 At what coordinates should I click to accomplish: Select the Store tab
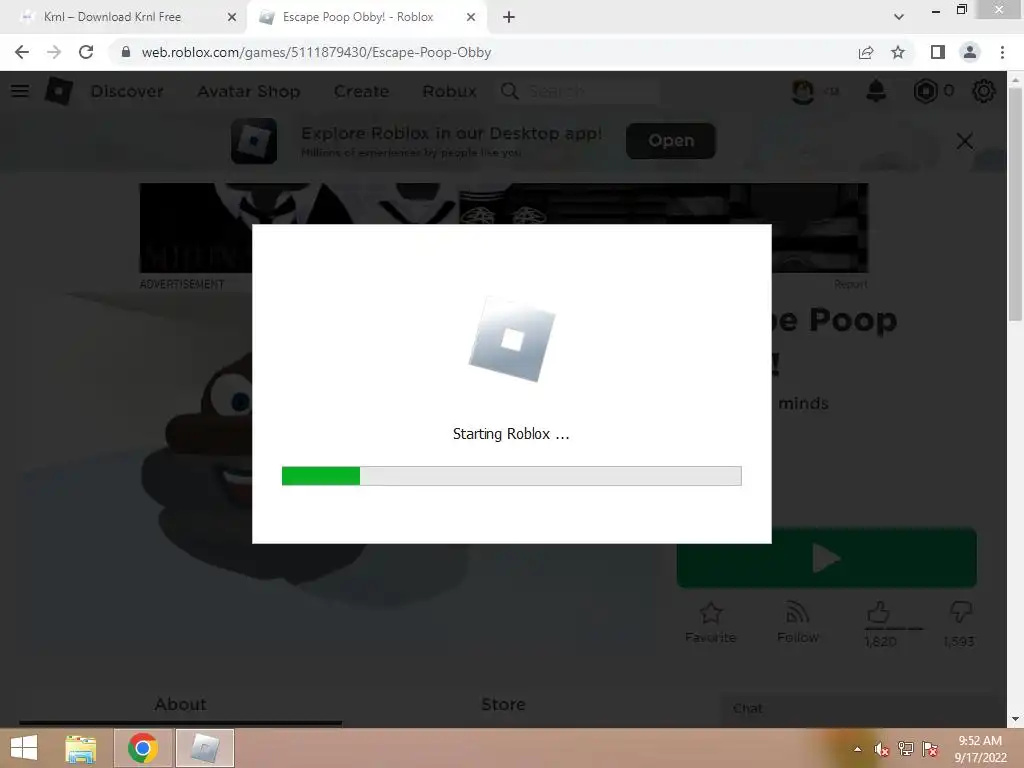[503, 704]
